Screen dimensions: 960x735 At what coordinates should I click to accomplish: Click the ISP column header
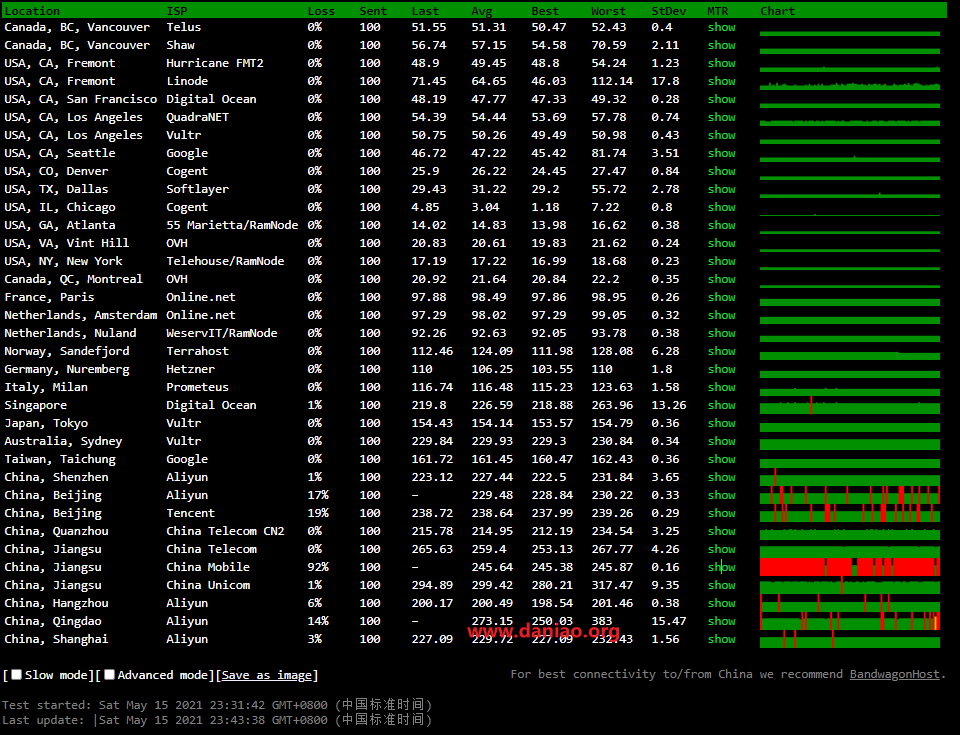click(x=176, y=11)
